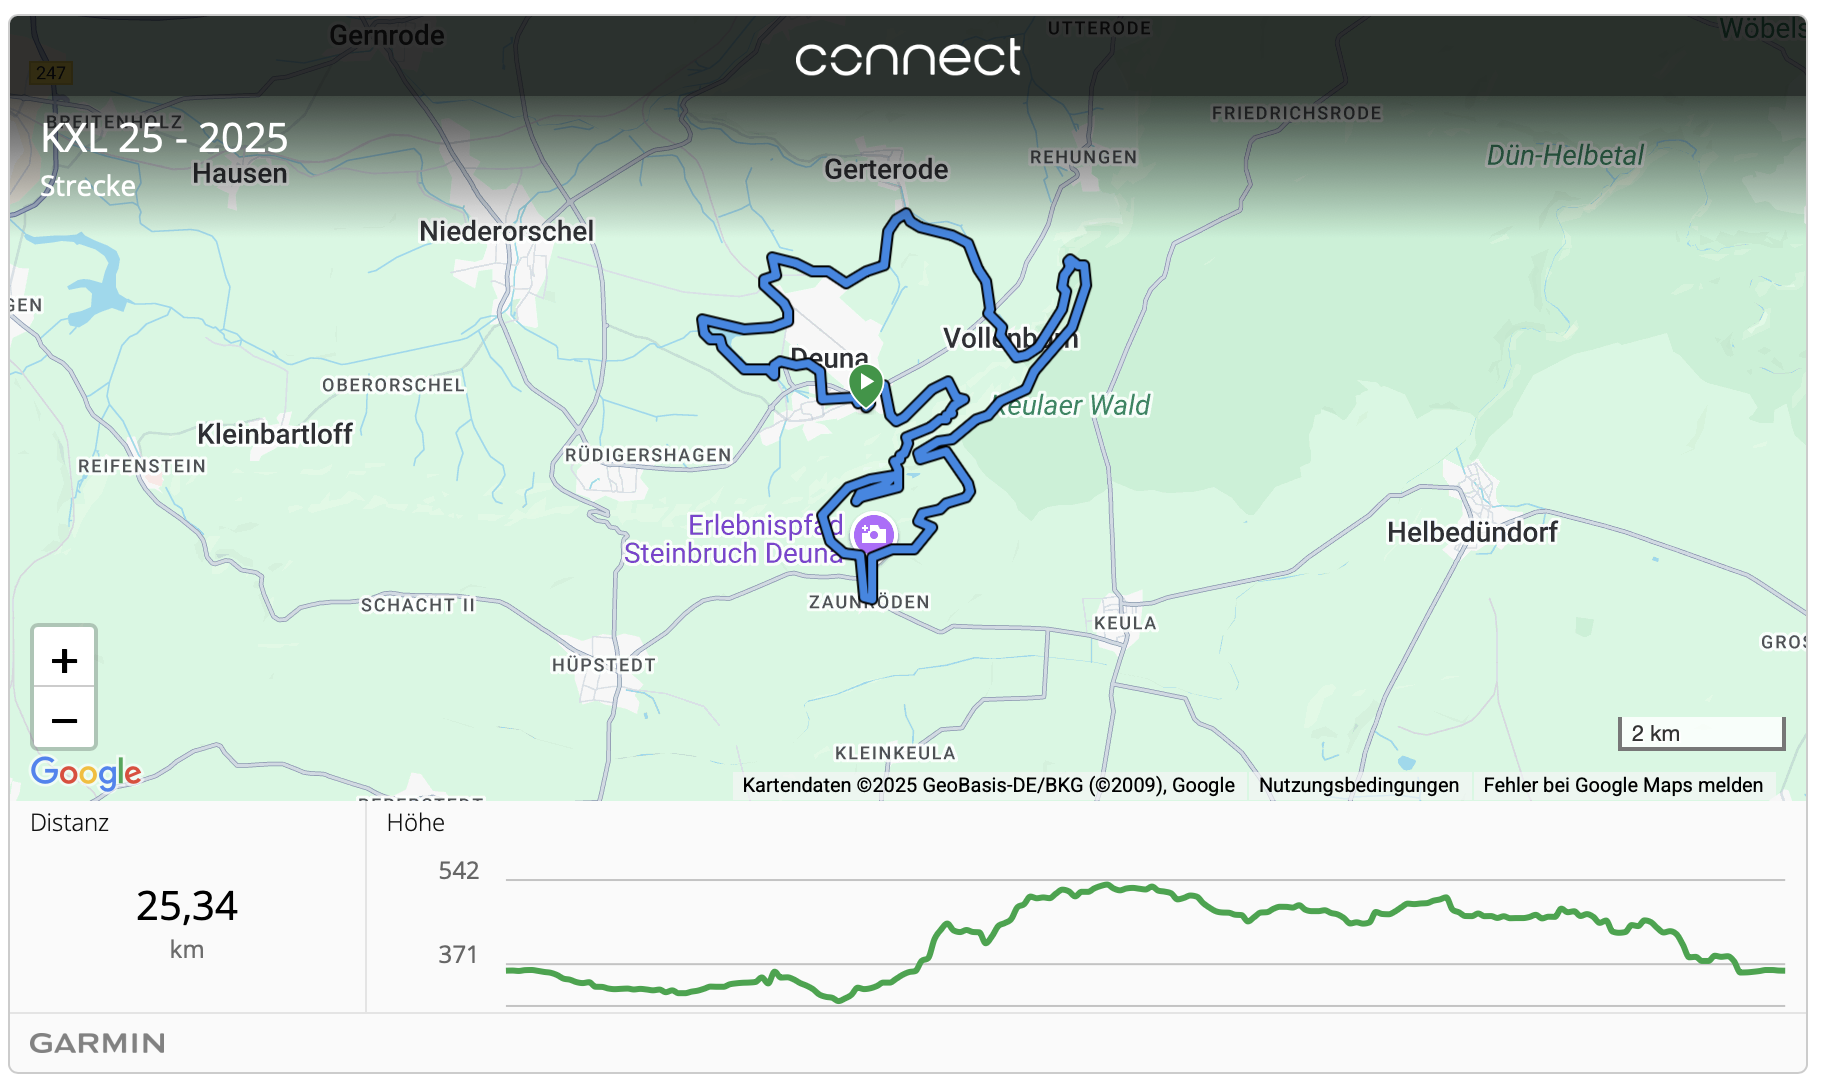Click the lowest dip in elevation chart

tap(839, 998)
